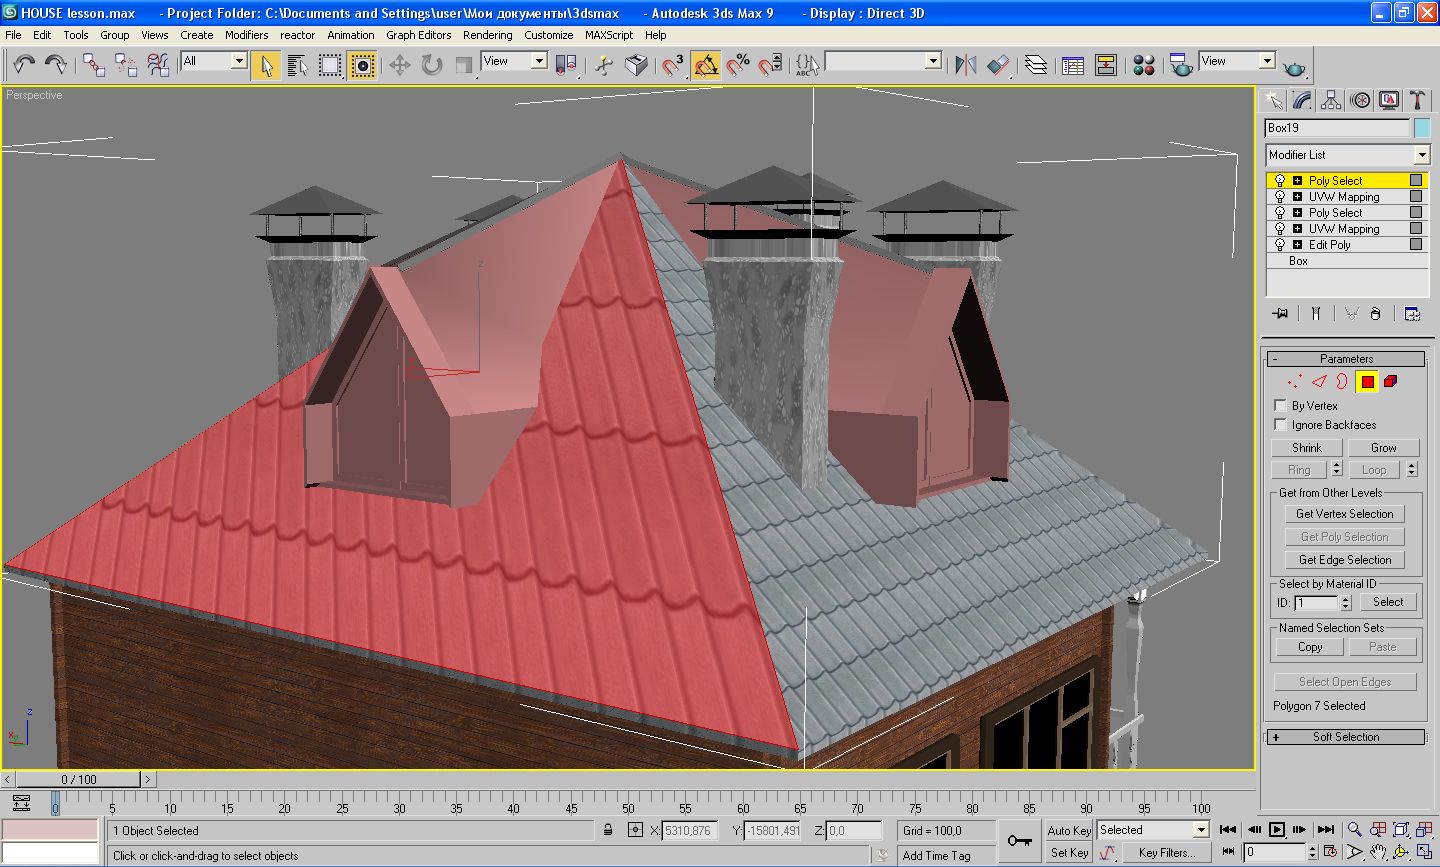Open the Schematic View icon
Screen dimensions: 1440x867
[x=1106, y=65]
